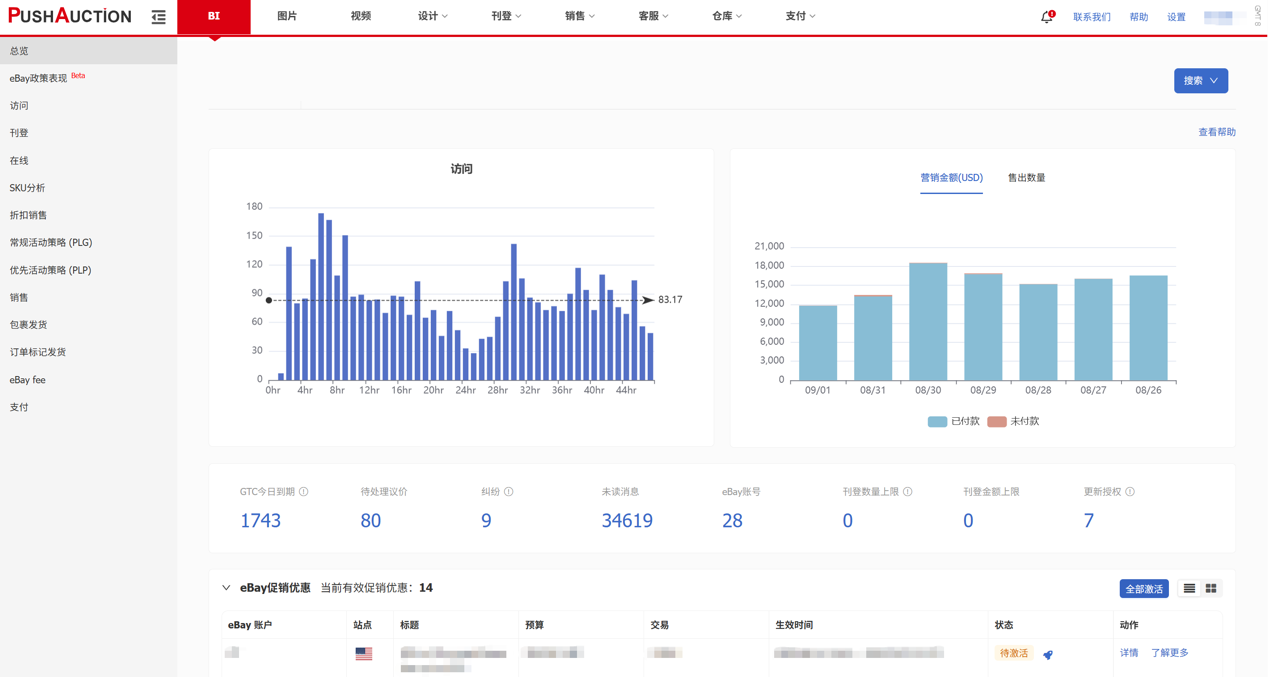Open the notification bell alerts
The height and width of the screenshot is (677, 1268).
(x=1046, y=17)
